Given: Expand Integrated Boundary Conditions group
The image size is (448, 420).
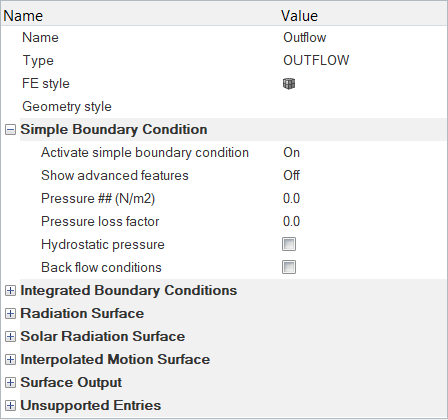Looking at the screenshot, I should coord(10,291).
